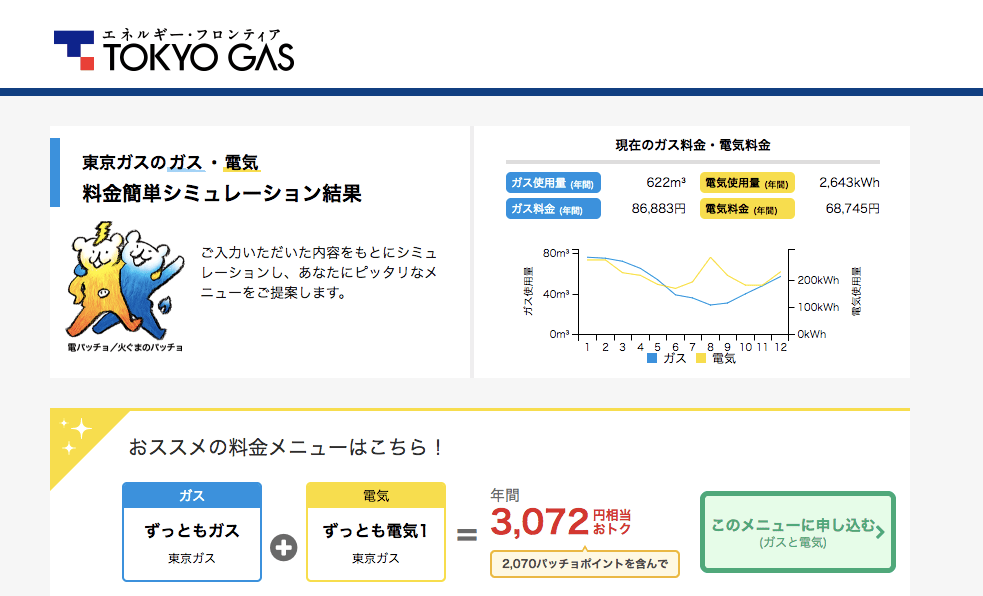This screenshot has width=983, height=596.
Task: Select the ずっとも電気1 plan card
Action: point(376,532)
